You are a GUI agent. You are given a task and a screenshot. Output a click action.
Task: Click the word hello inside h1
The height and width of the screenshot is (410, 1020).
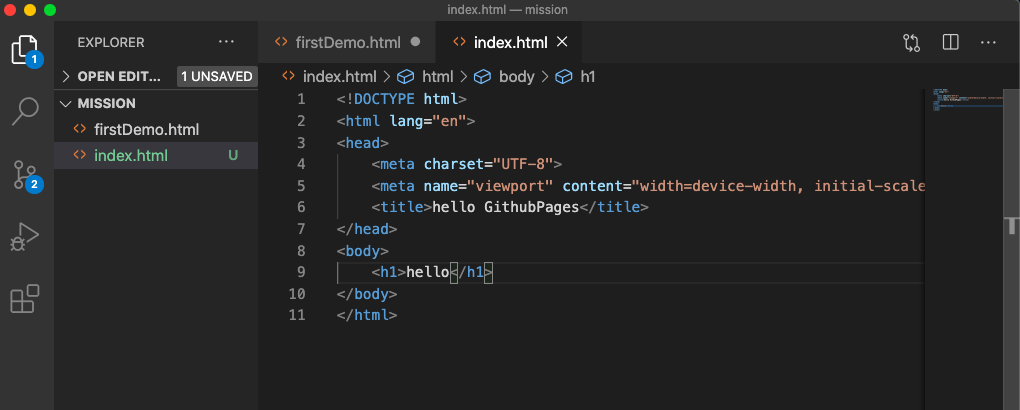(427, 272)
